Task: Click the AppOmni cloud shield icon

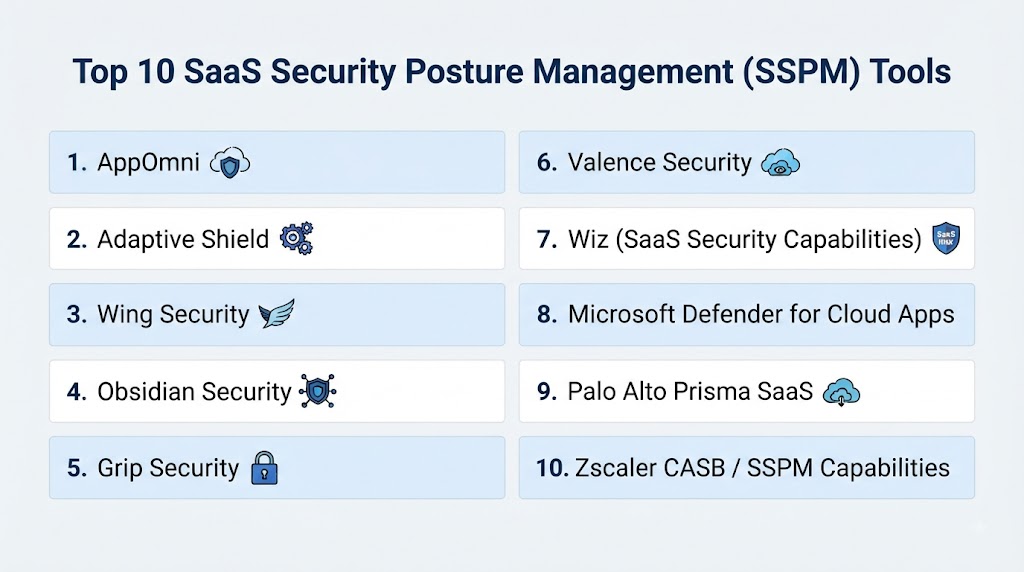Action: 230,163
